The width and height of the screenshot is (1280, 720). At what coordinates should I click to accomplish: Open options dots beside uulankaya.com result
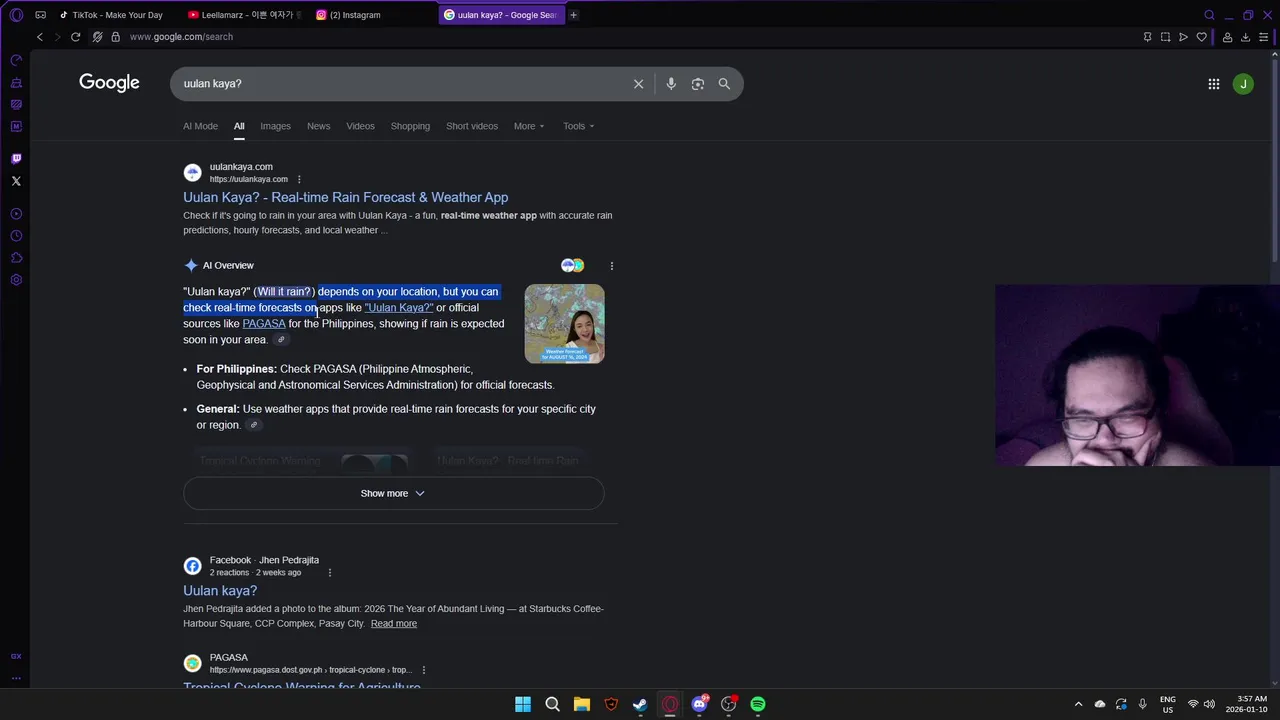pos(299,180)
